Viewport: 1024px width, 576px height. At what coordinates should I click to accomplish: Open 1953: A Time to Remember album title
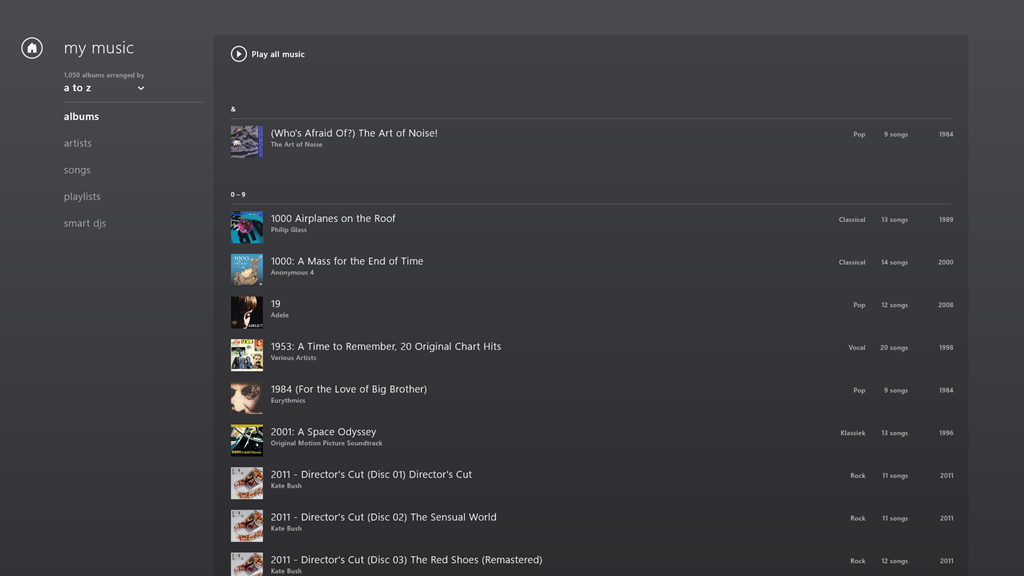click(386, 347)
